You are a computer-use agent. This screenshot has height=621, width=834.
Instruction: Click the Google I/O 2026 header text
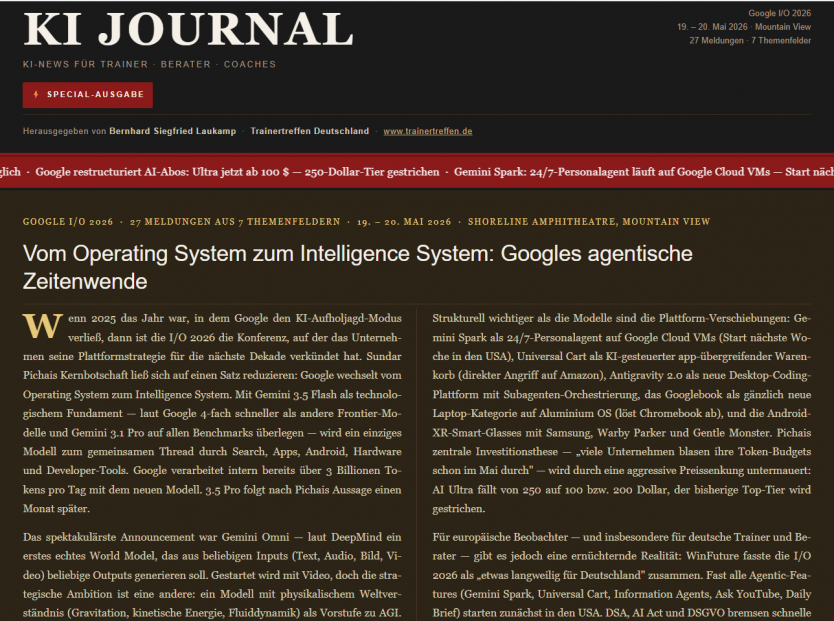(x=779, y=13)
